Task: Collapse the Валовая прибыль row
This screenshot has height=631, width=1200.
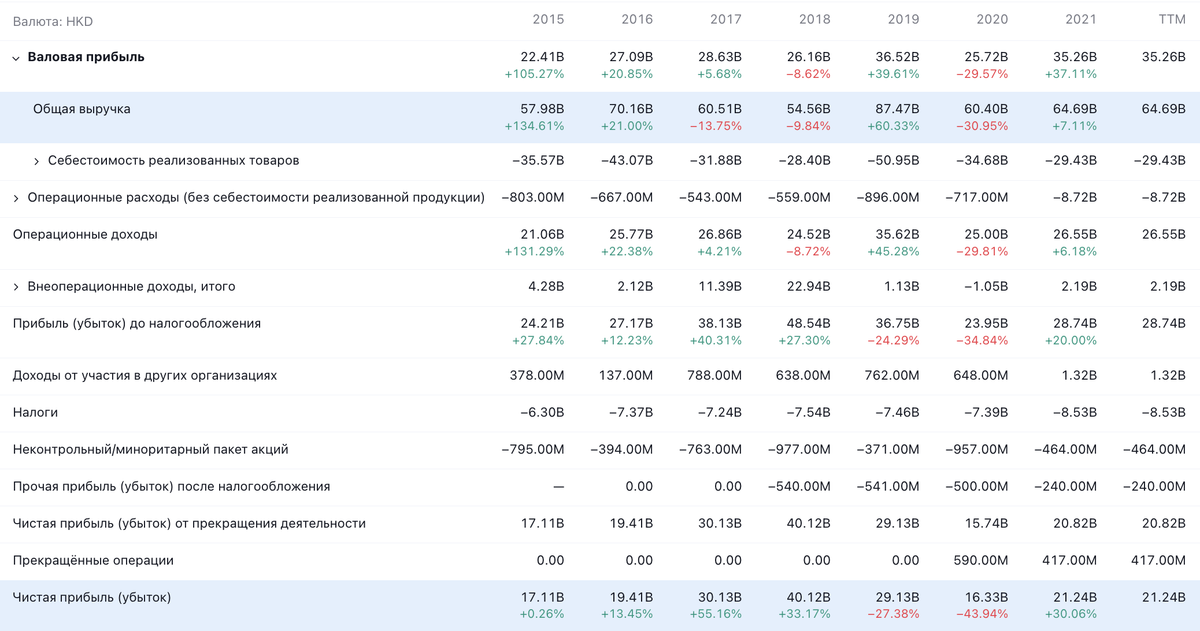Action: click(x=16, y=58)
